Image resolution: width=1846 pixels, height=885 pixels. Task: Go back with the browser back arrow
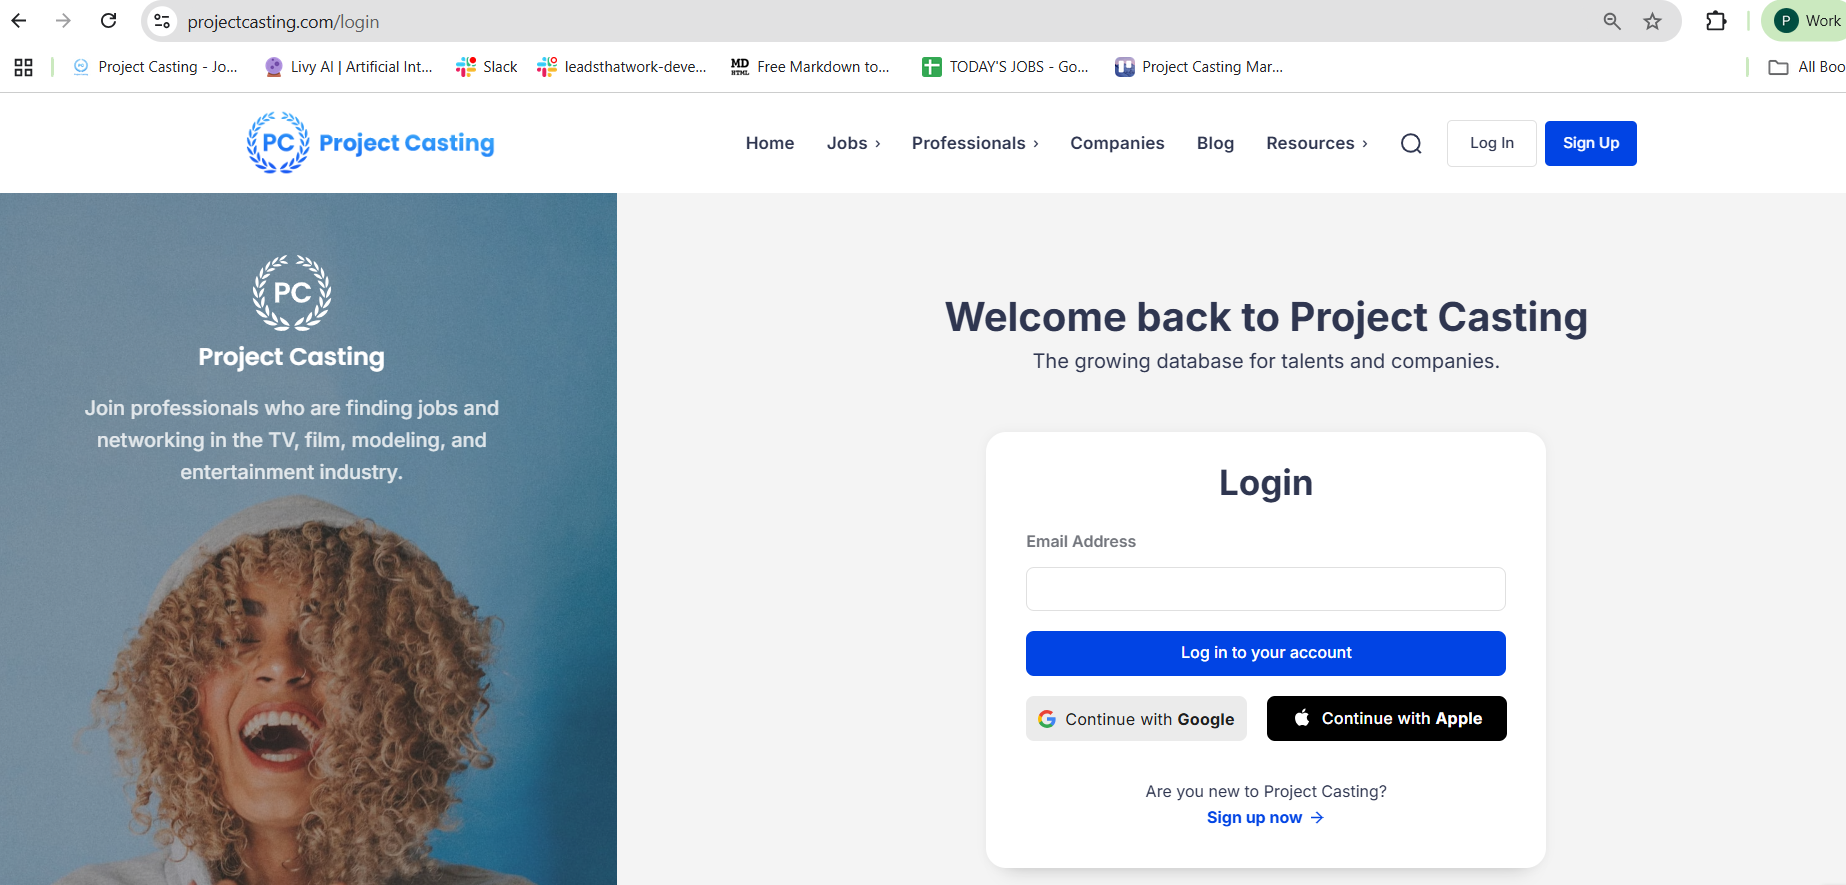(x=19, y=21)
